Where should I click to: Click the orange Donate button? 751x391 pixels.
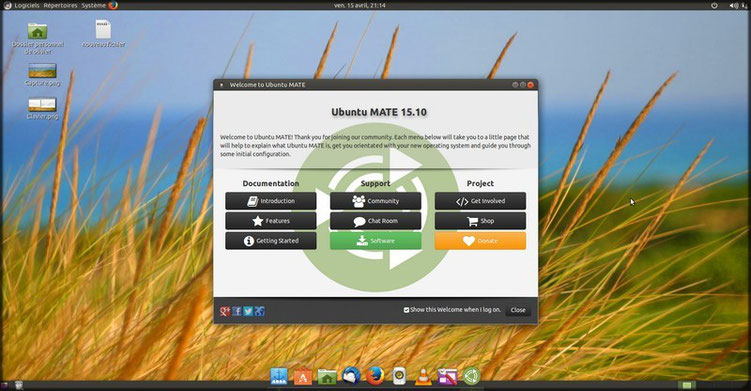point(480,241)
